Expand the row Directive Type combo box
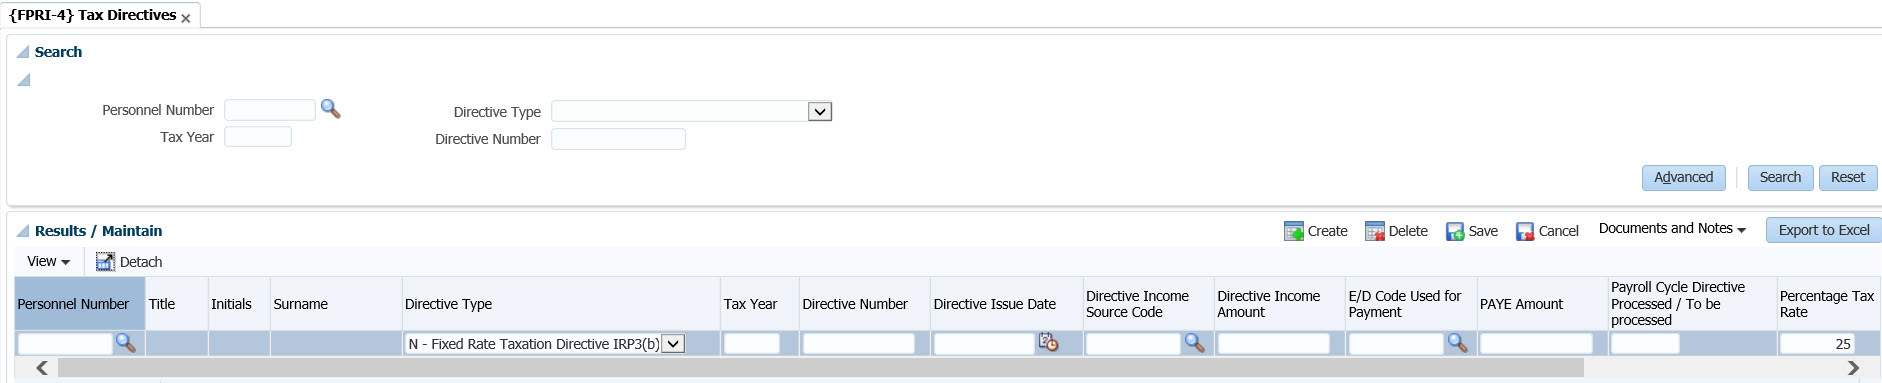This screenshot has height=383, width=1882. [674, 344]
